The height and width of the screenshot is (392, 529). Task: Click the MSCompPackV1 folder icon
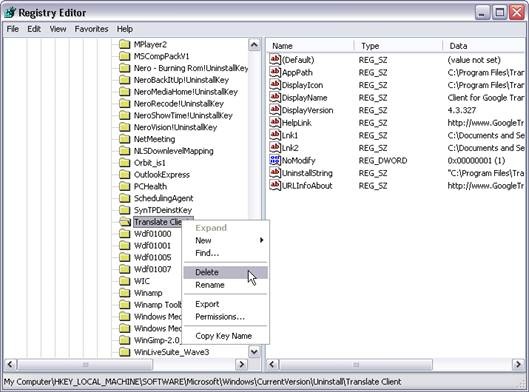pos(125,56)
